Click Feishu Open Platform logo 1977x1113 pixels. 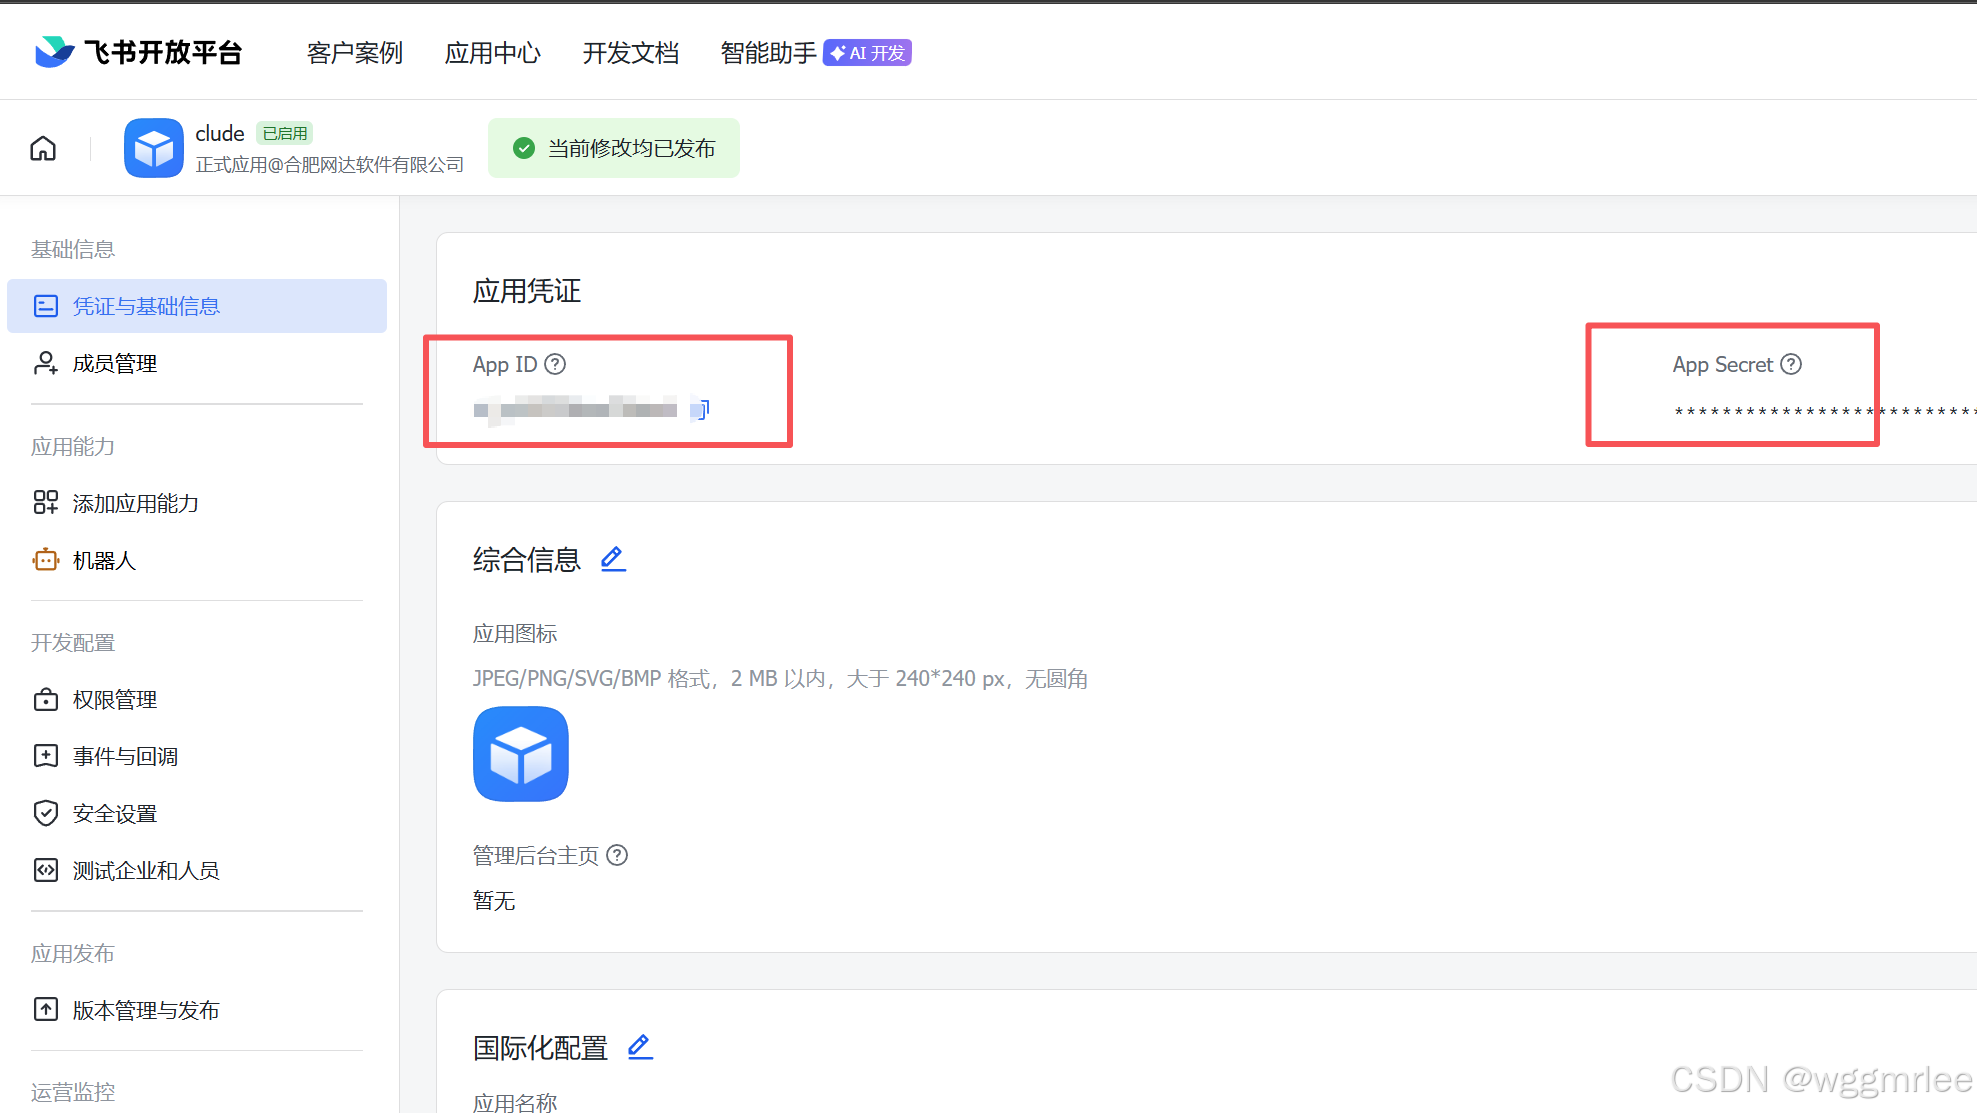(138, 52)
